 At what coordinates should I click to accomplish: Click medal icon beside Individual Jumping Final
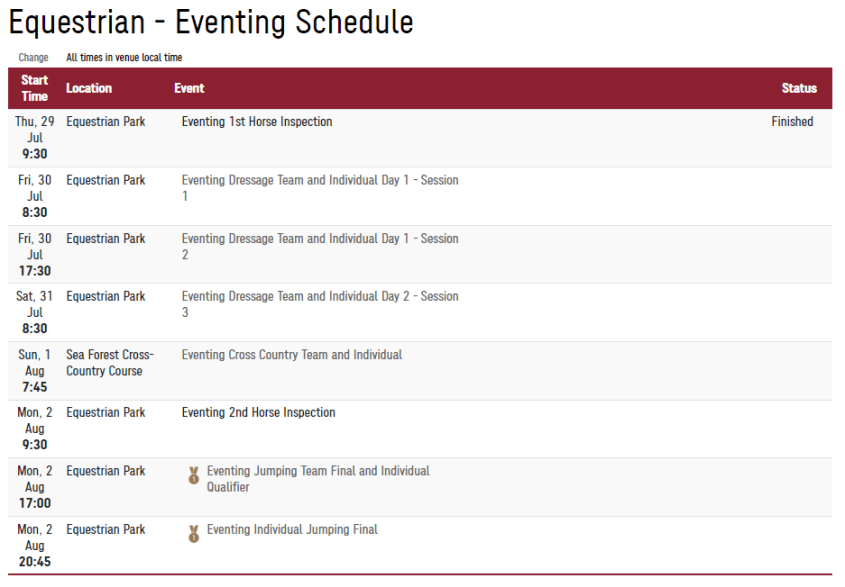pyautogui.click(x=194, y=535)
